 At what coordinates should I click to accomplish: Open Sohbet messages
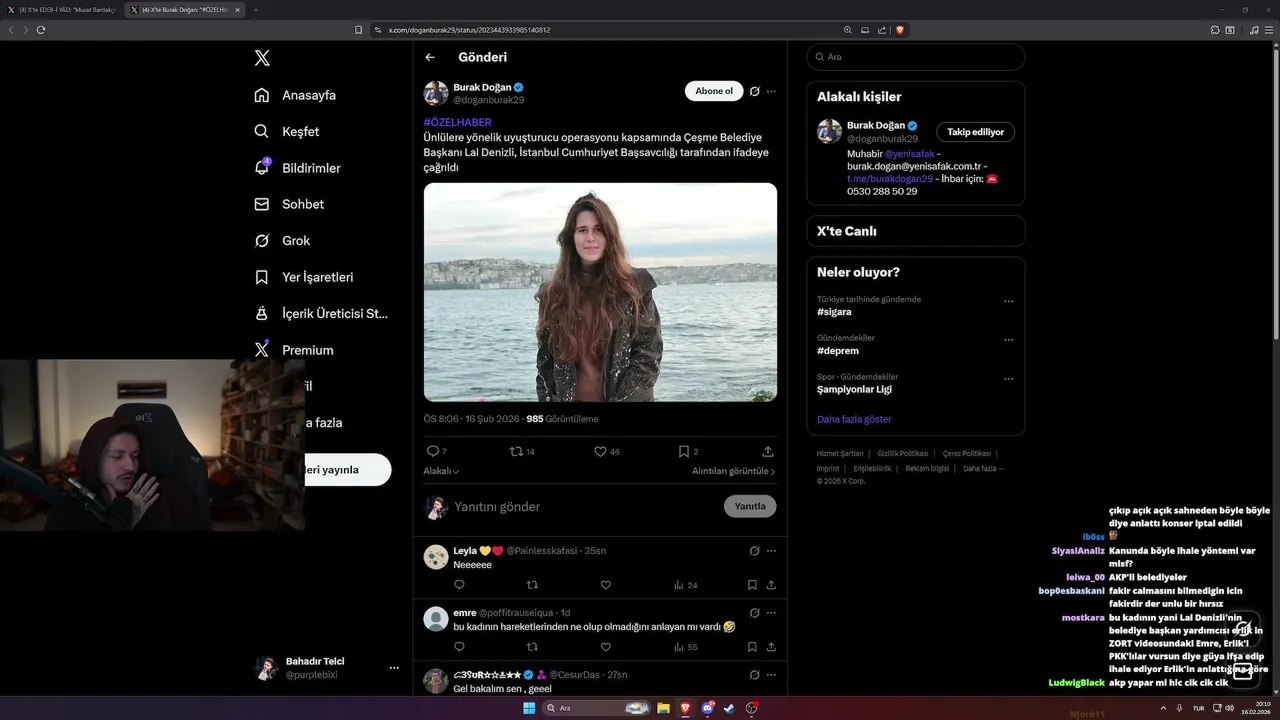pos(289,204)
